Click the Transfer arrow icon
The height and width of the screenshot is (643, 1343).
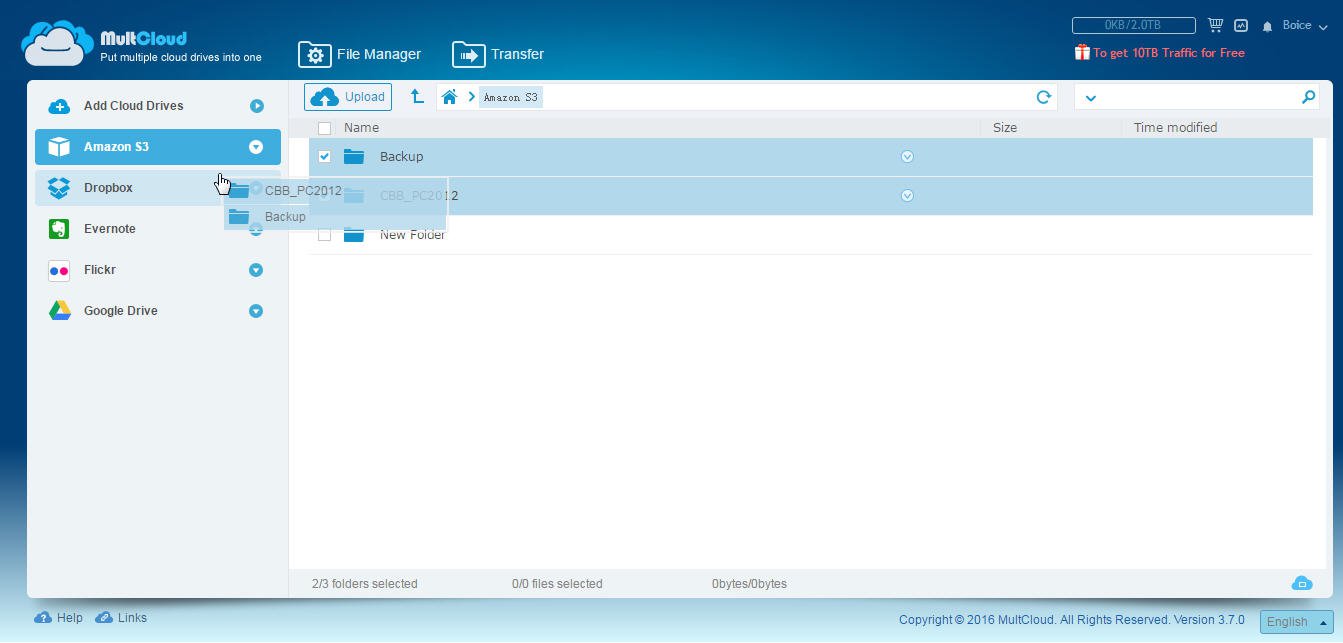pyautogui.click(x=468, y=55)
